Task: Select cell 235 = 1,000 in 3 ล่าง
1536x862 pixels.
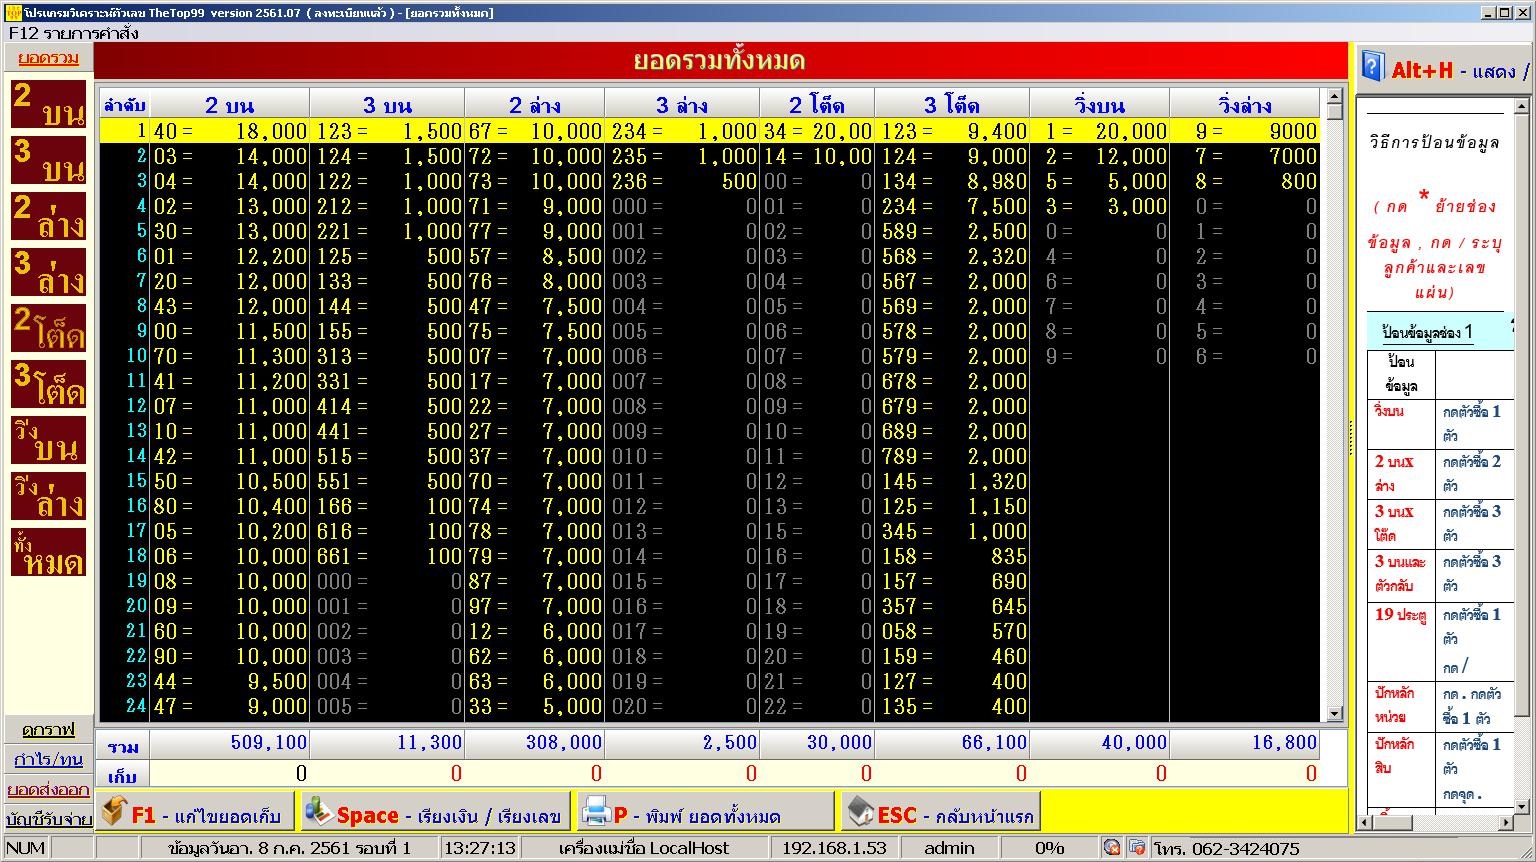Action: pyautogui.click(x=682, y=156)
